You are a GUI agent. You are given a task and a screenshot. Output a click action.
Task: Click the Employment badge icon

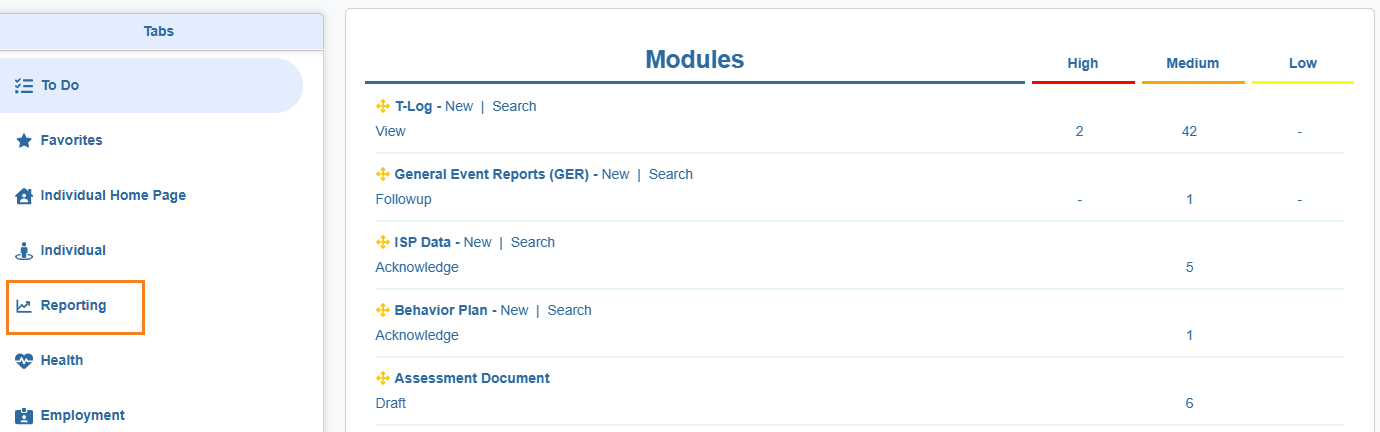coord(25,416)
